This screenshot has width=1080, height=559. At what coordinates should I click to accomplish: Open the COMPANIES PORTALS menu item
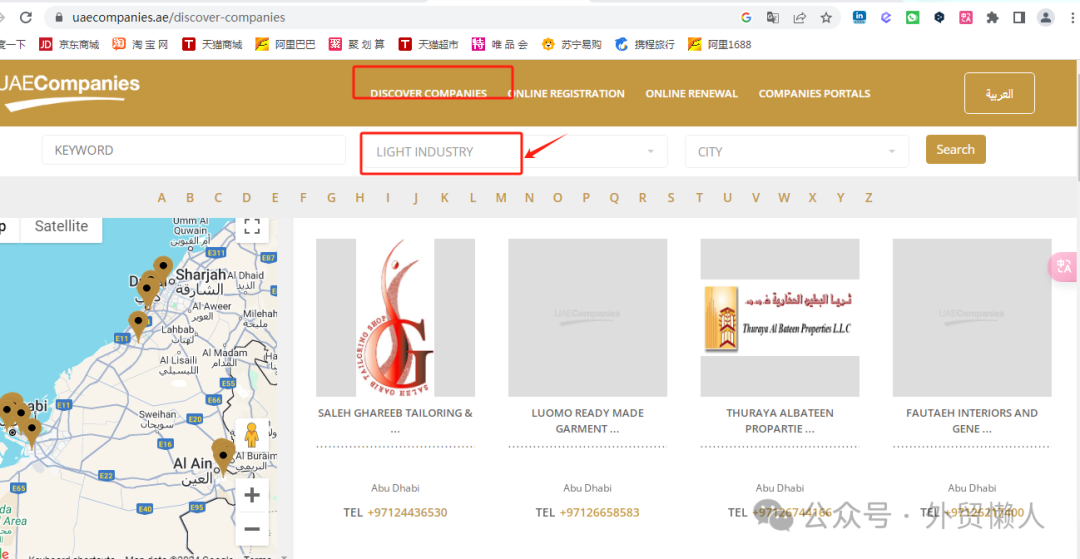pos(814,94)
